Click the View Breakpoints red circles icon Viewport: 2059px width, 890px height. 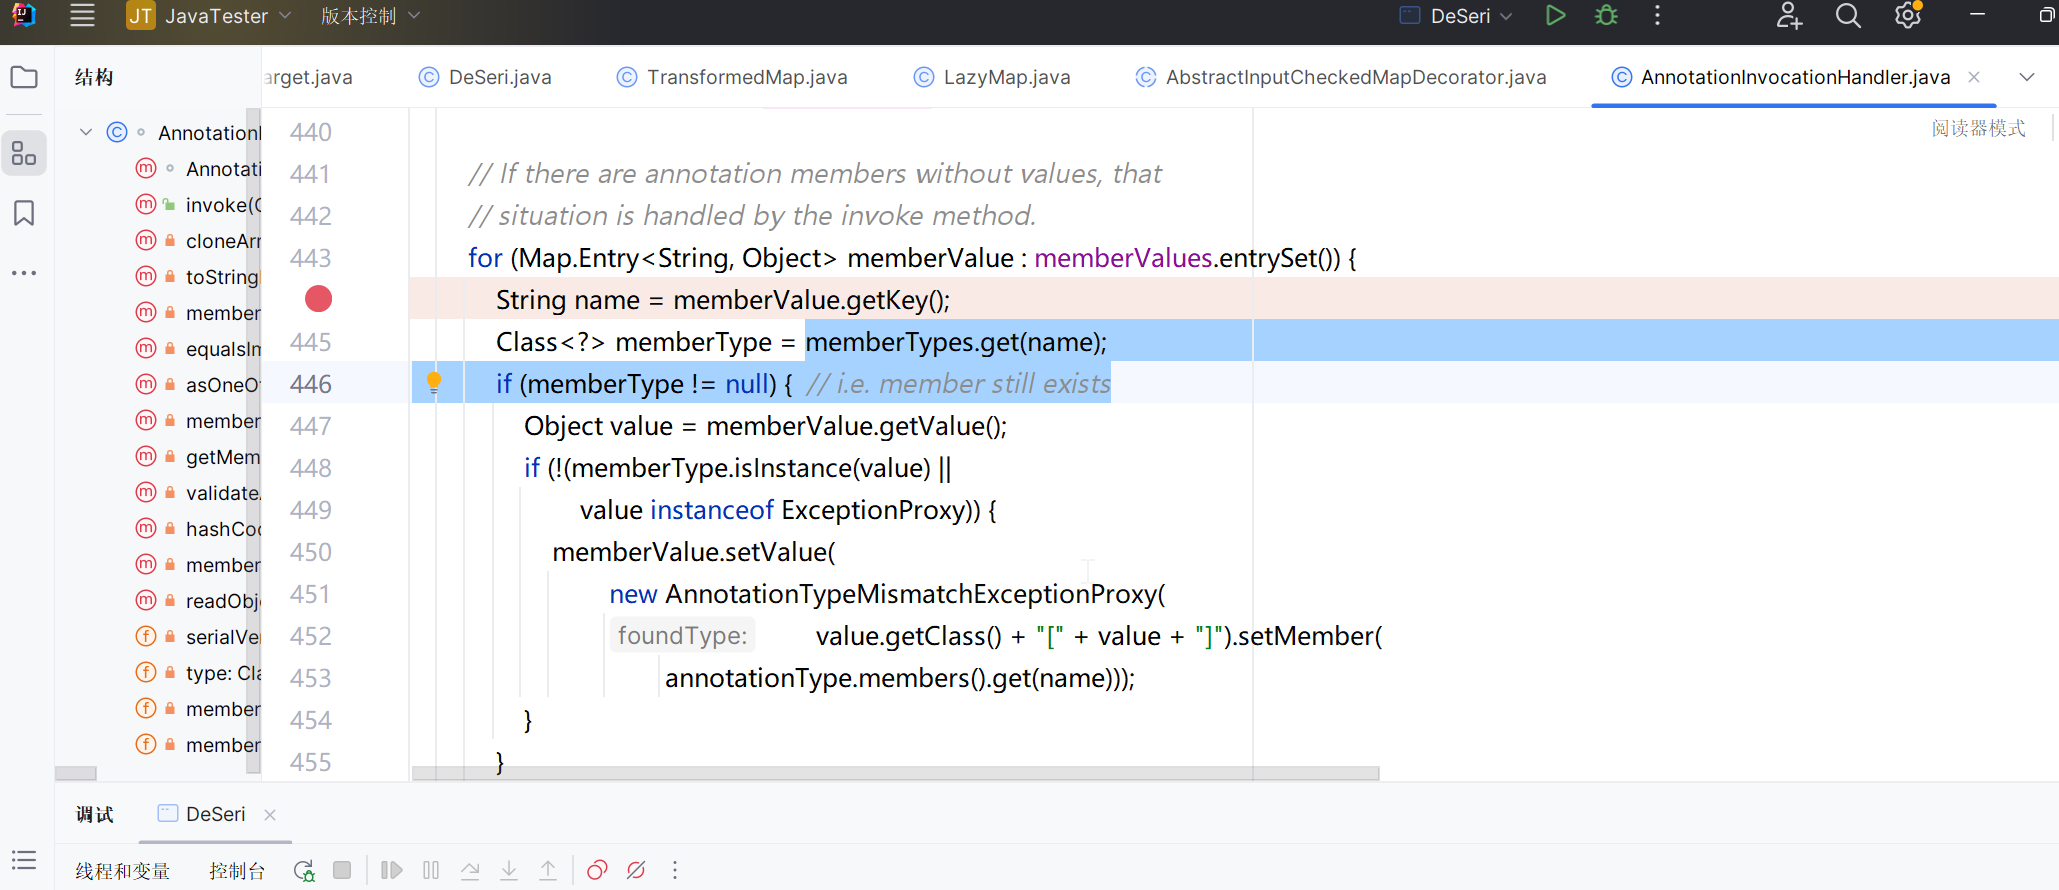597,870
